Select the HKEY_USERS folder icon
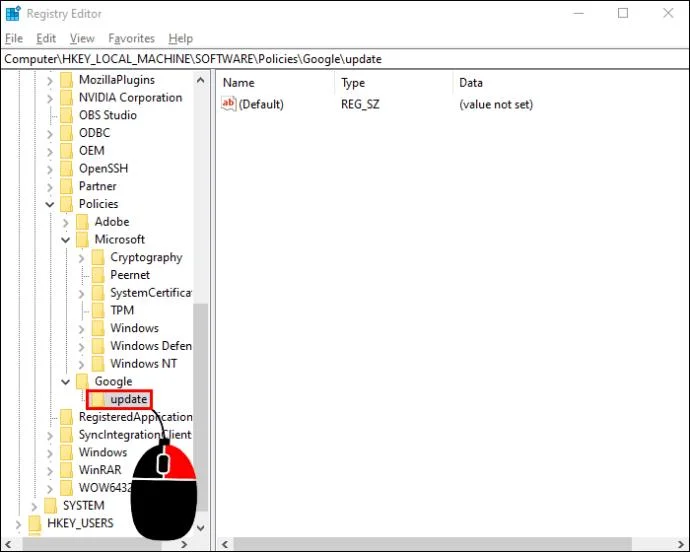Screen dimensions: 690x552 pyautogui.click(x=35, y=523)
